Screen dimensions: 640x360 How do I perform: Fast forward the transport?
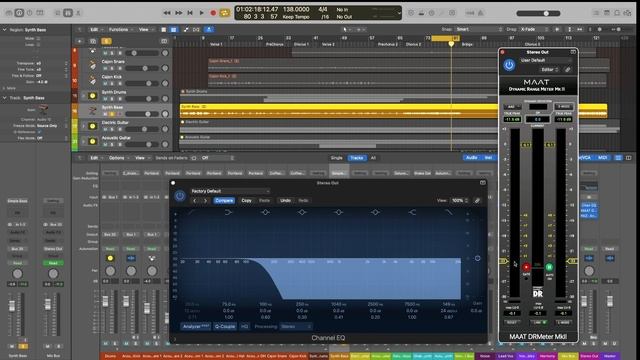[x=178, y=13]
